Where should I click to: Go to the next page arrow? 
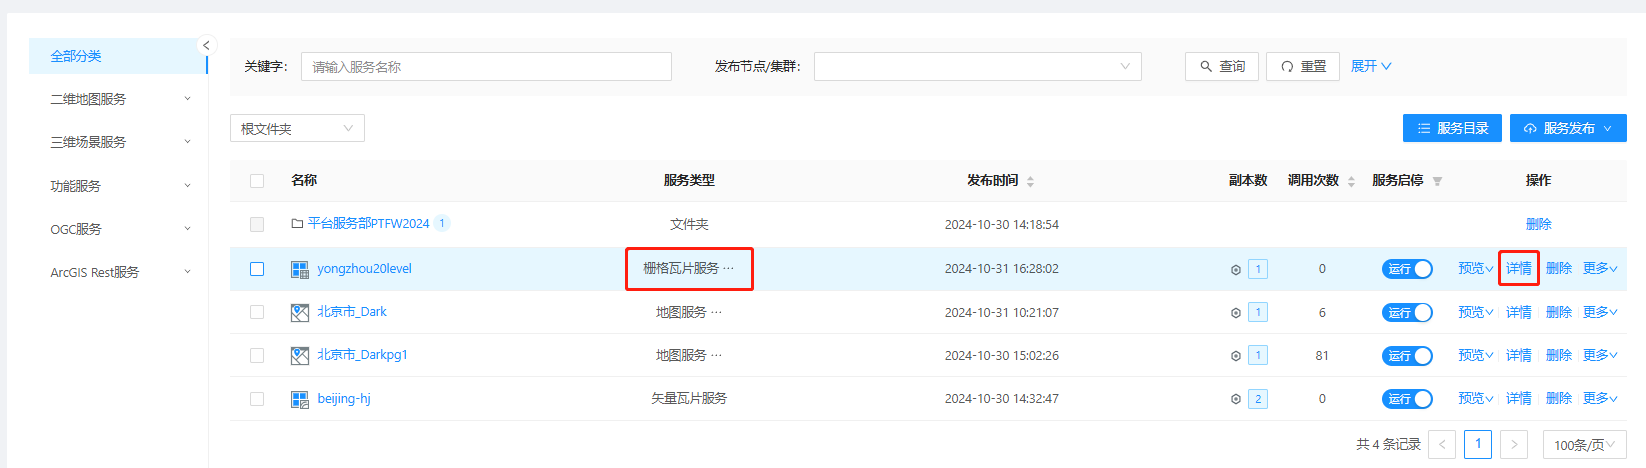1514,445
